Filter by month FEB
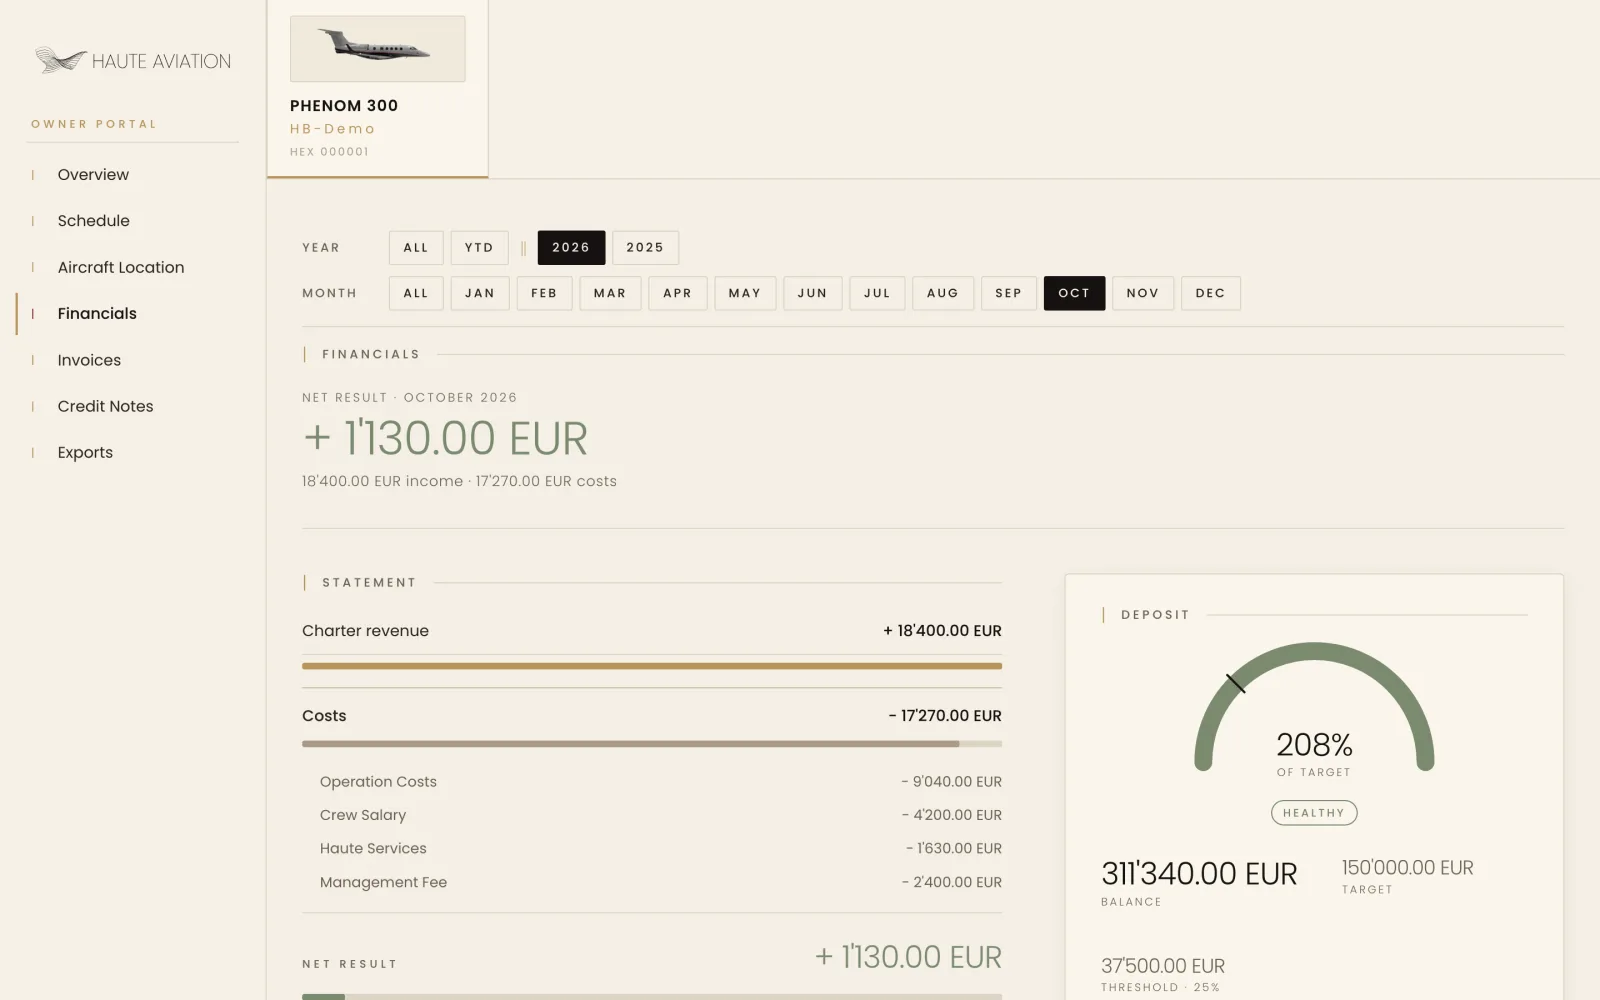Image resolution: width=1600 pixels, height=1000 pixels. (544, 293)
